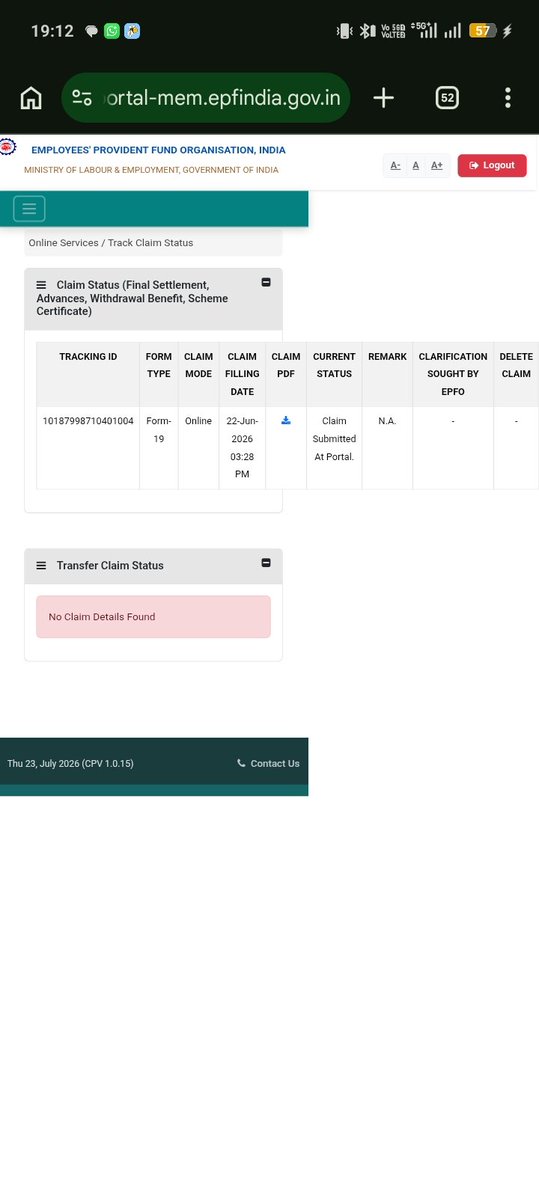
Task: Click the Employees' Provident Fund Organisation title
Action: (158, 150)
